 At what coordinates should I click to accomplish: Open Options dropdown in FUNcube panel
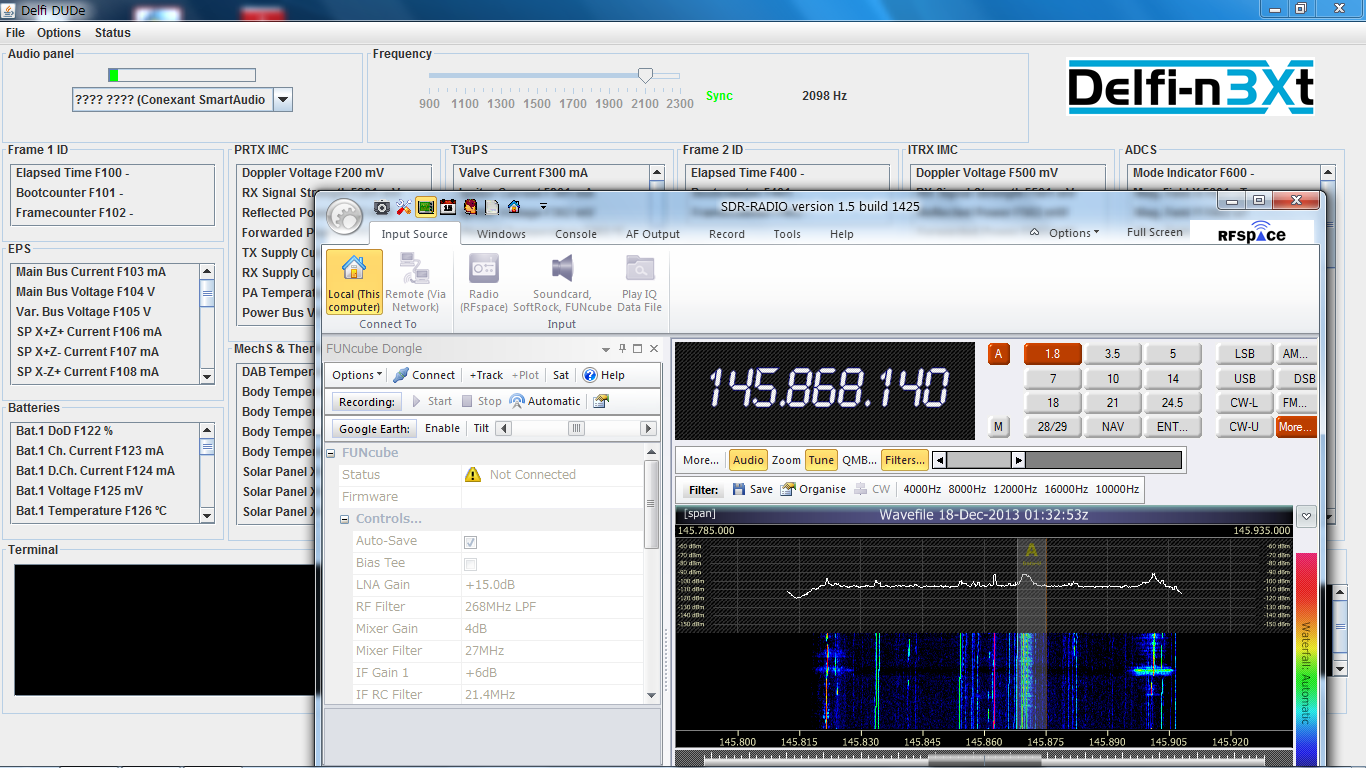[x=357, y=375]
